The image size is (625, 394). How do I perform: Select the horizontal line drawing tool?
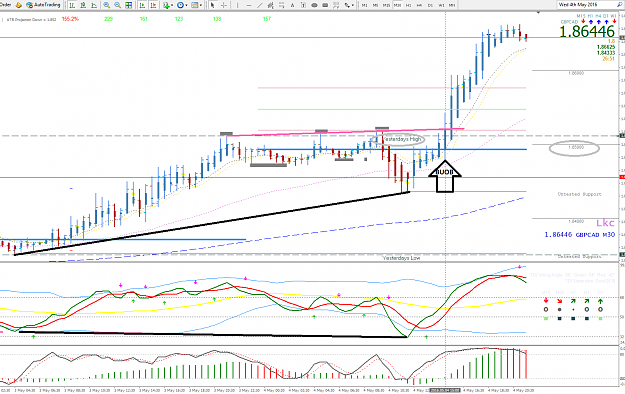click(x=249, y=5)
